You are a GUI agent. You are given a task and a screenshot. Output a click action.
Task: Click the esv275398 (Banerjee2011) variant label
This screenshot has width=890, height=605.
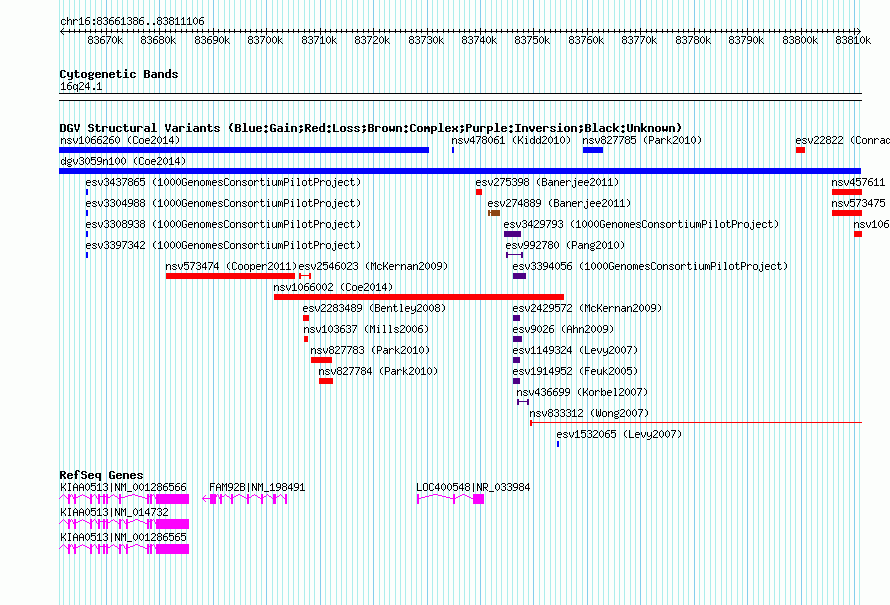pos(547,182)
